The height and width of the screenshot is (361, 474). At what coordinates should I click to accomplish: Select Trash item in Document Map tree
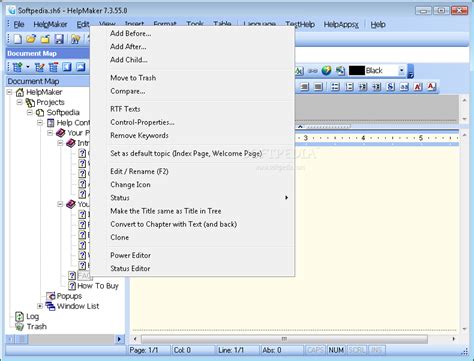pos(36,326)
